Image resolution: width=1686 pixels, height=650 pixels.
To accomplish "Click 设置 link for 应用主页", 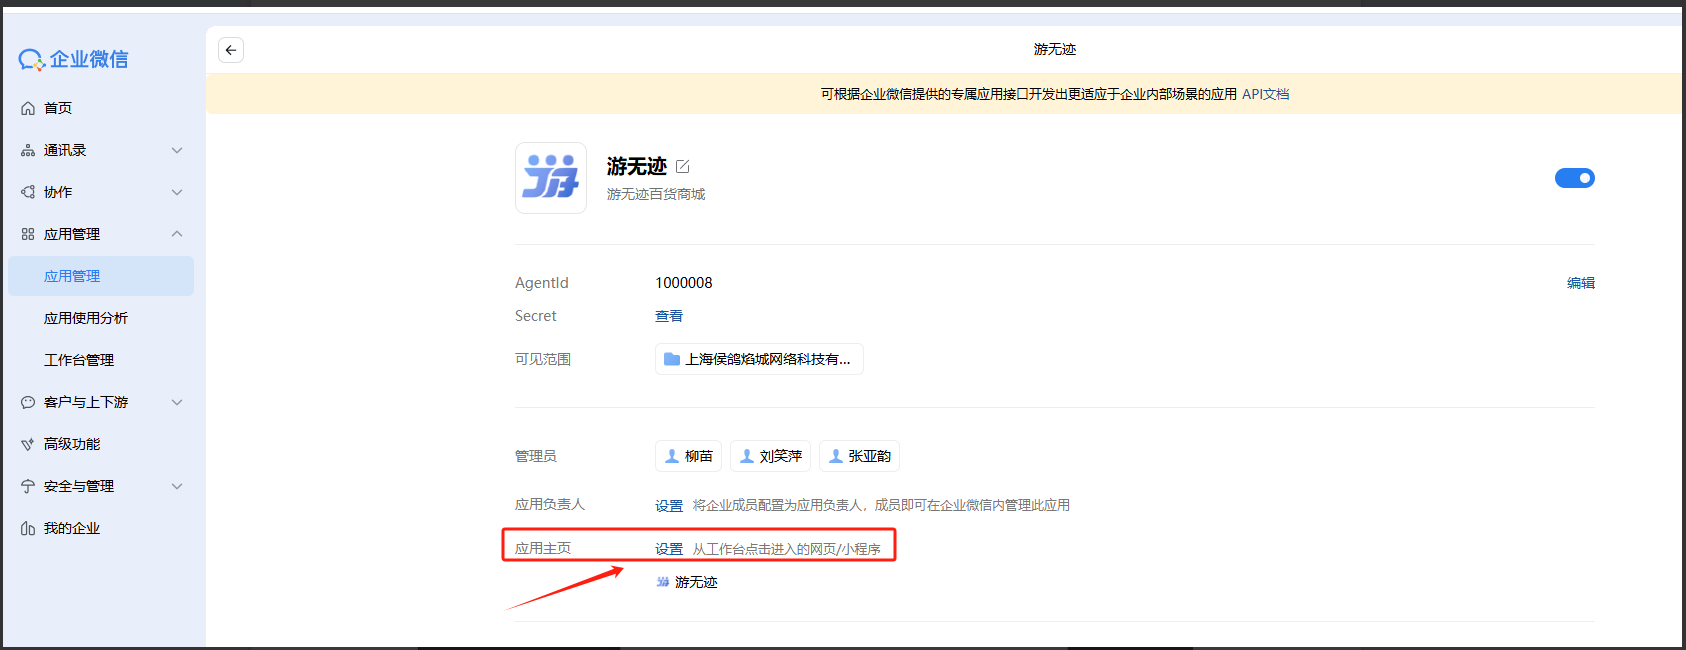I will pyautogui.click(x=669, y=549).
